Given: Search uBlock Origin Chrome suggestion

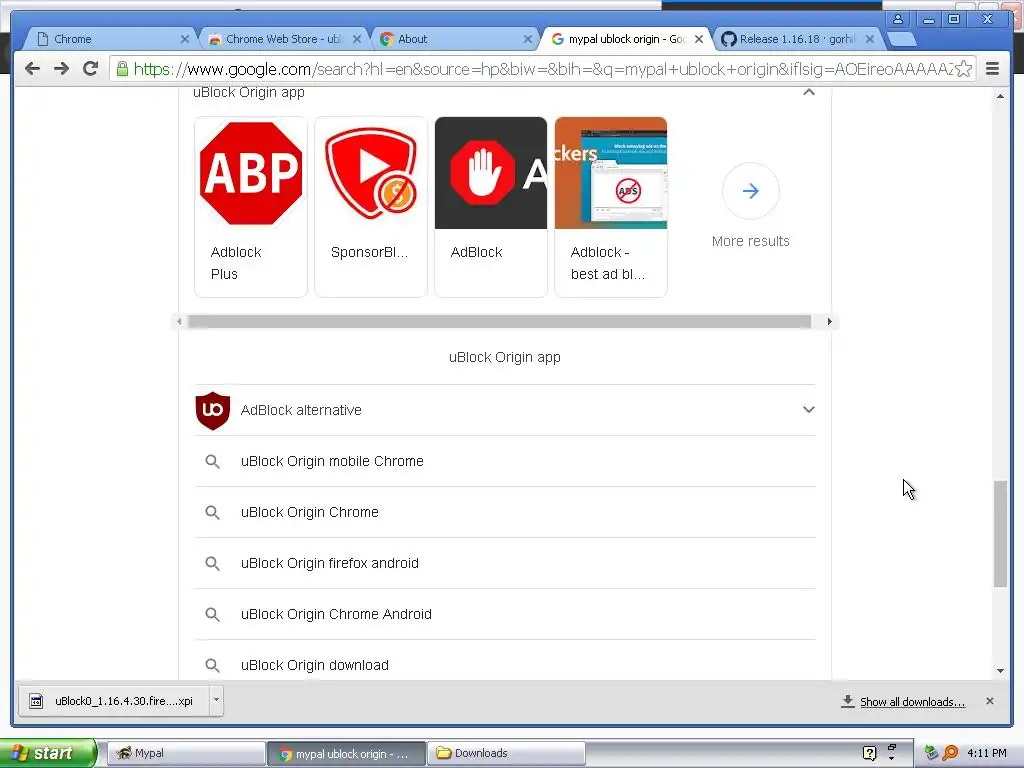Looking at the screenshot, I should pyautogui.click(x=505, y=512).
